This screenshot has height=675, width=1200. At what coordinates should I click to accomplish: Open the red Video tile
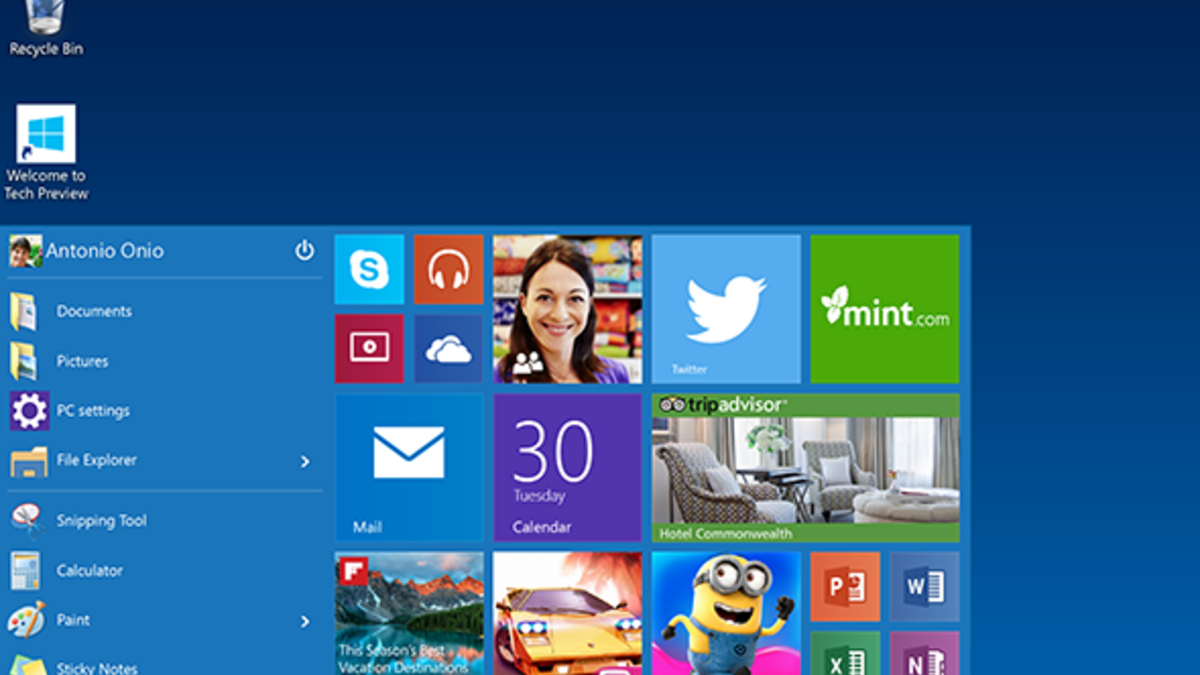369,348
